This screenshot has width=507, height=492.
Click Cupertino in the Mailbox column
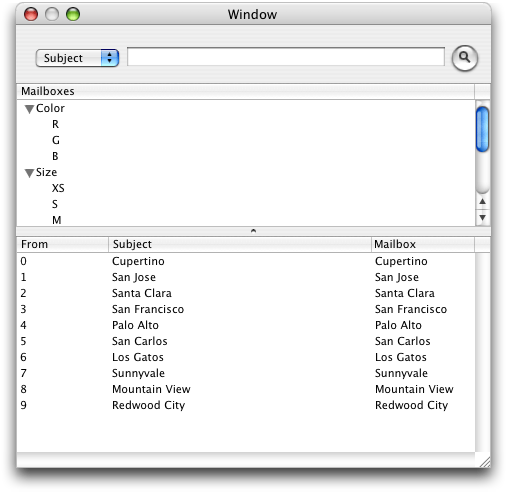click(401, 261)
